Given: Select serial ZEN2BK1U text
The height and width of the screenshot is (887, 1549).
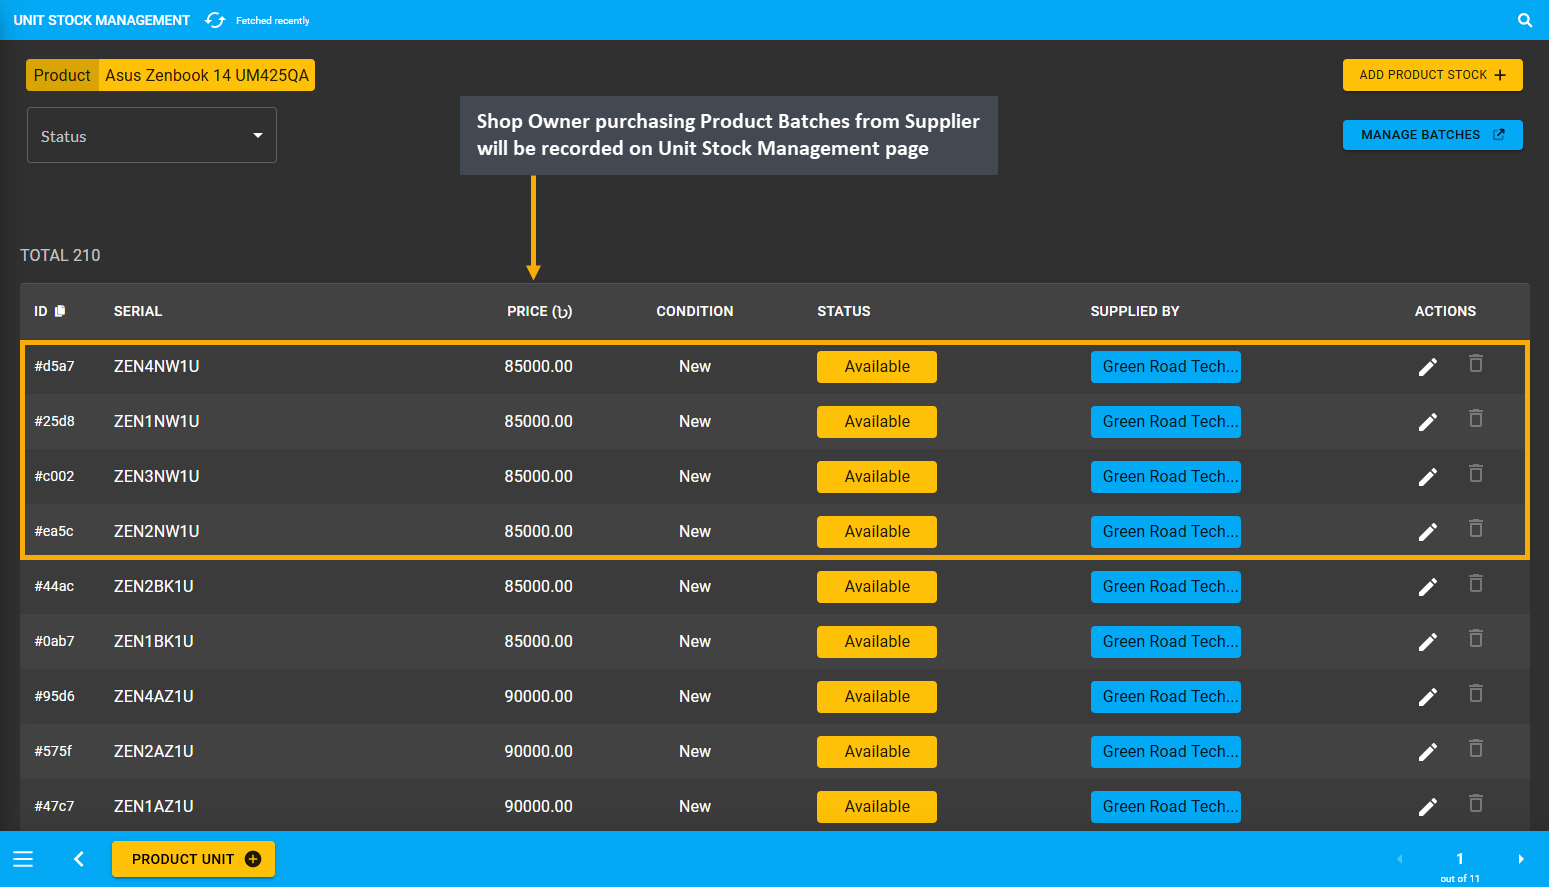Looking at the screenshot, I should point(154,586).
